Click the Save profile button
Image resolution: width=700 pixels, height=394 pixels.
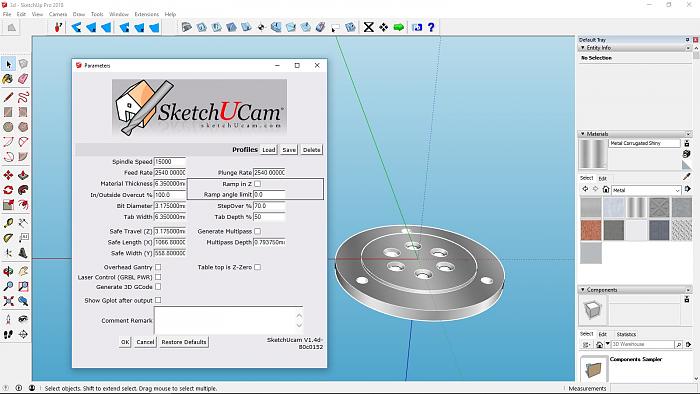[x=289, y=150]
